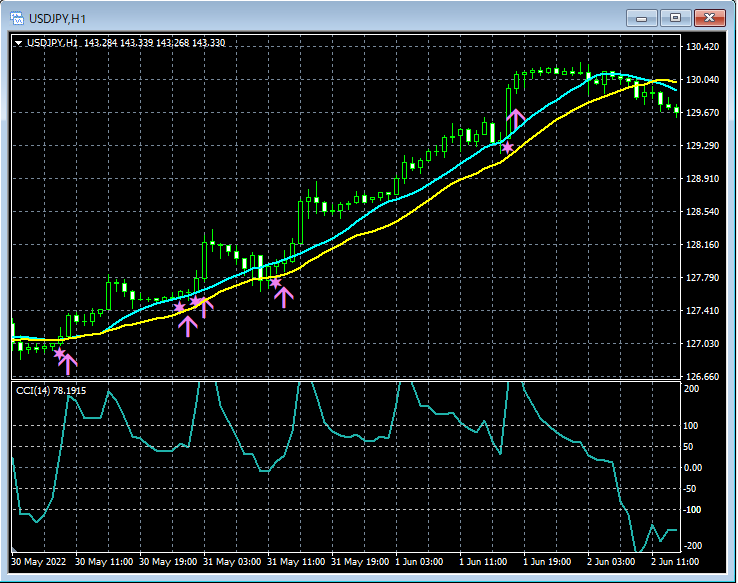
Task: Click the 127.410 price scale label
Action: (703, 311)
